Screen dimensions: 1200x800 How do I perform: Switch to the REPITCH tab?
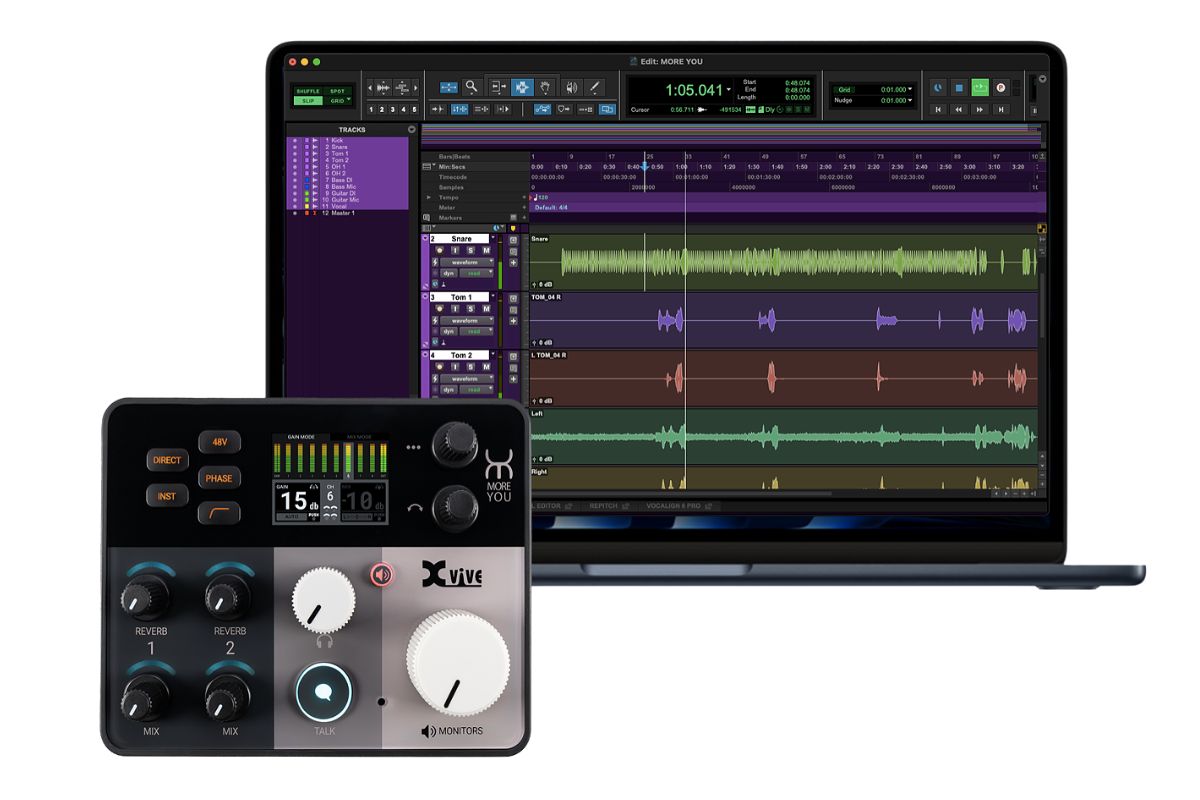pyautogui.click(x=603, y=507)
